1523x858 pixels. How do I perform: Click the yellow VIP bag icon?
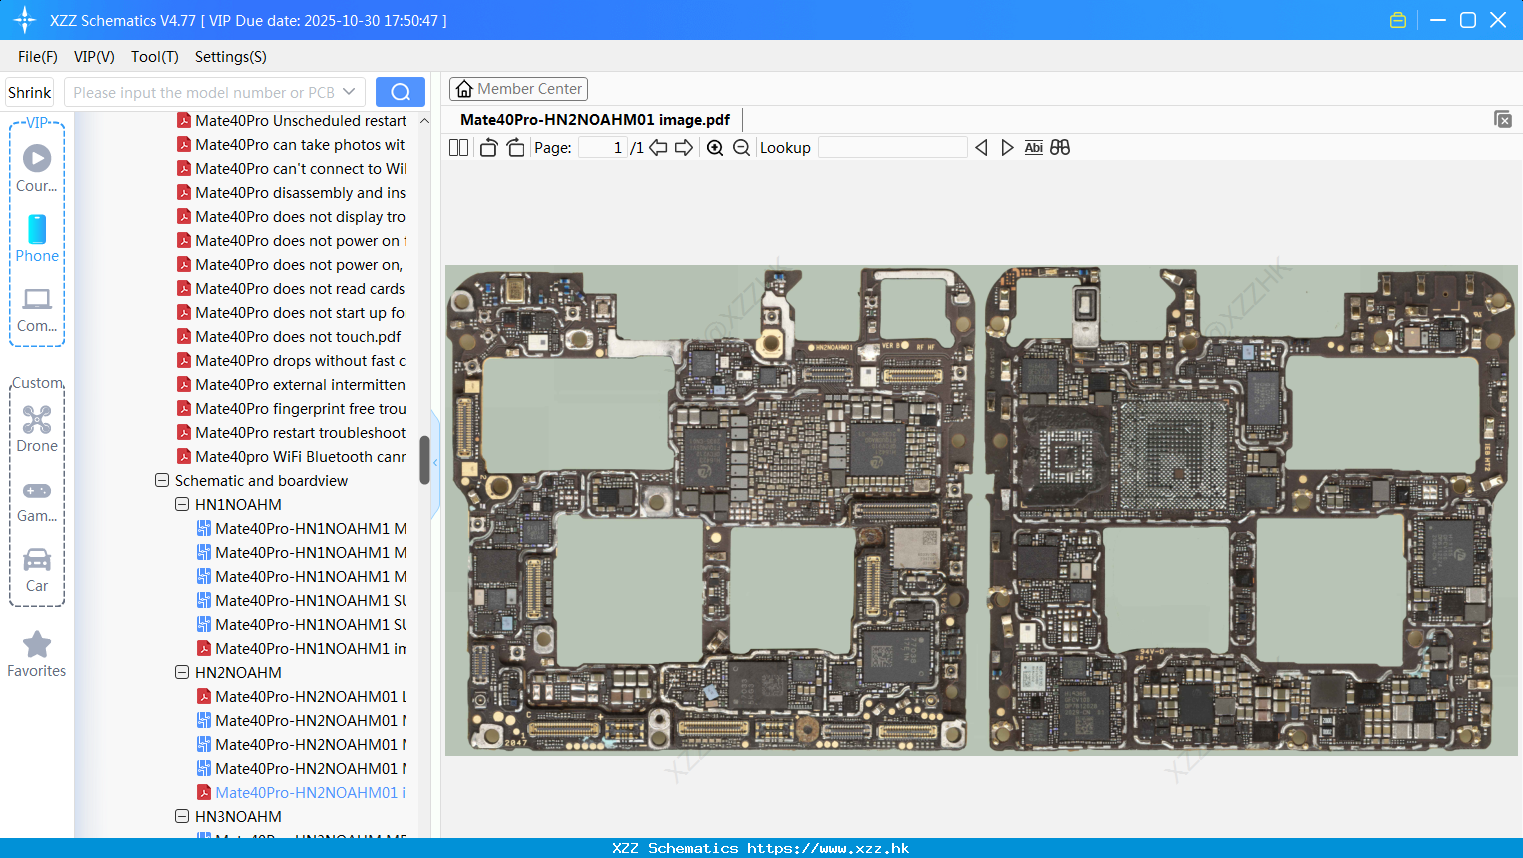[x=1398, y=20]
